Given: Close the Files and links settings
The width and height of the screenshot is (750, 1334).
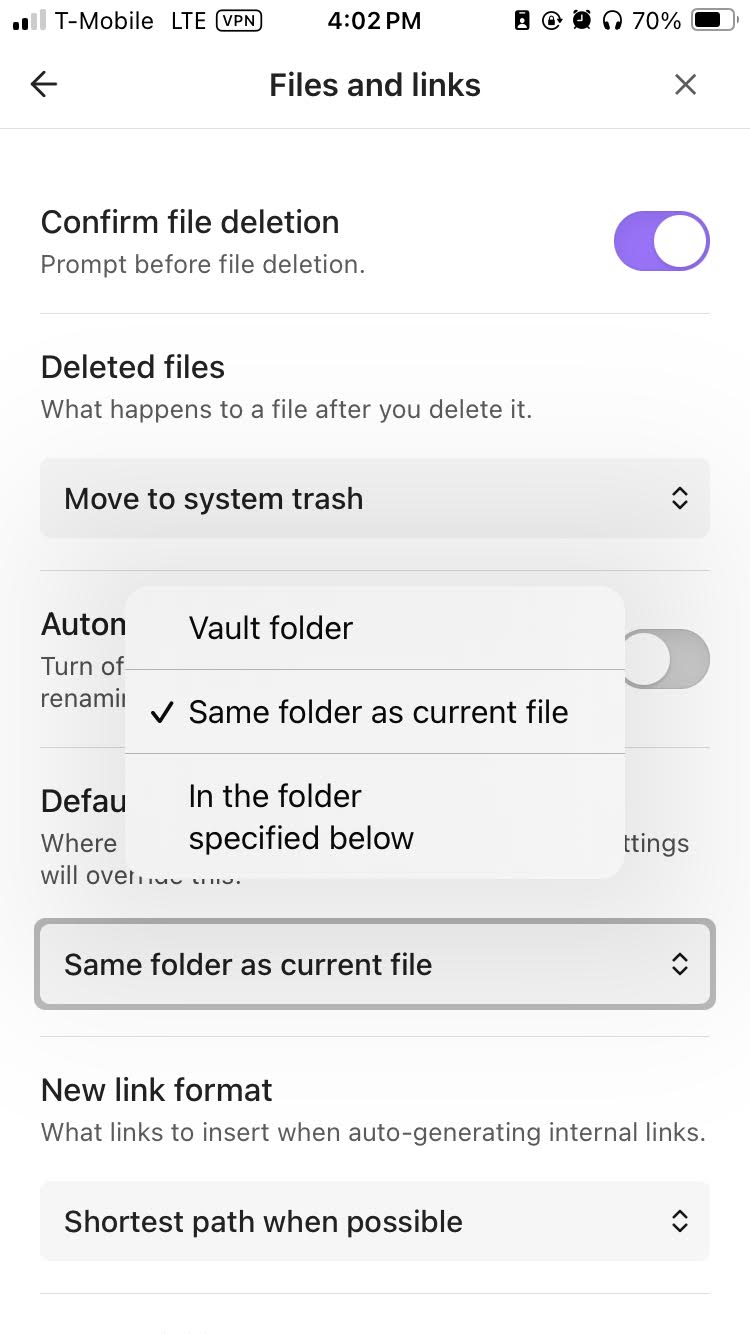Looking at the screenshot, I should [x=685, y=85].
